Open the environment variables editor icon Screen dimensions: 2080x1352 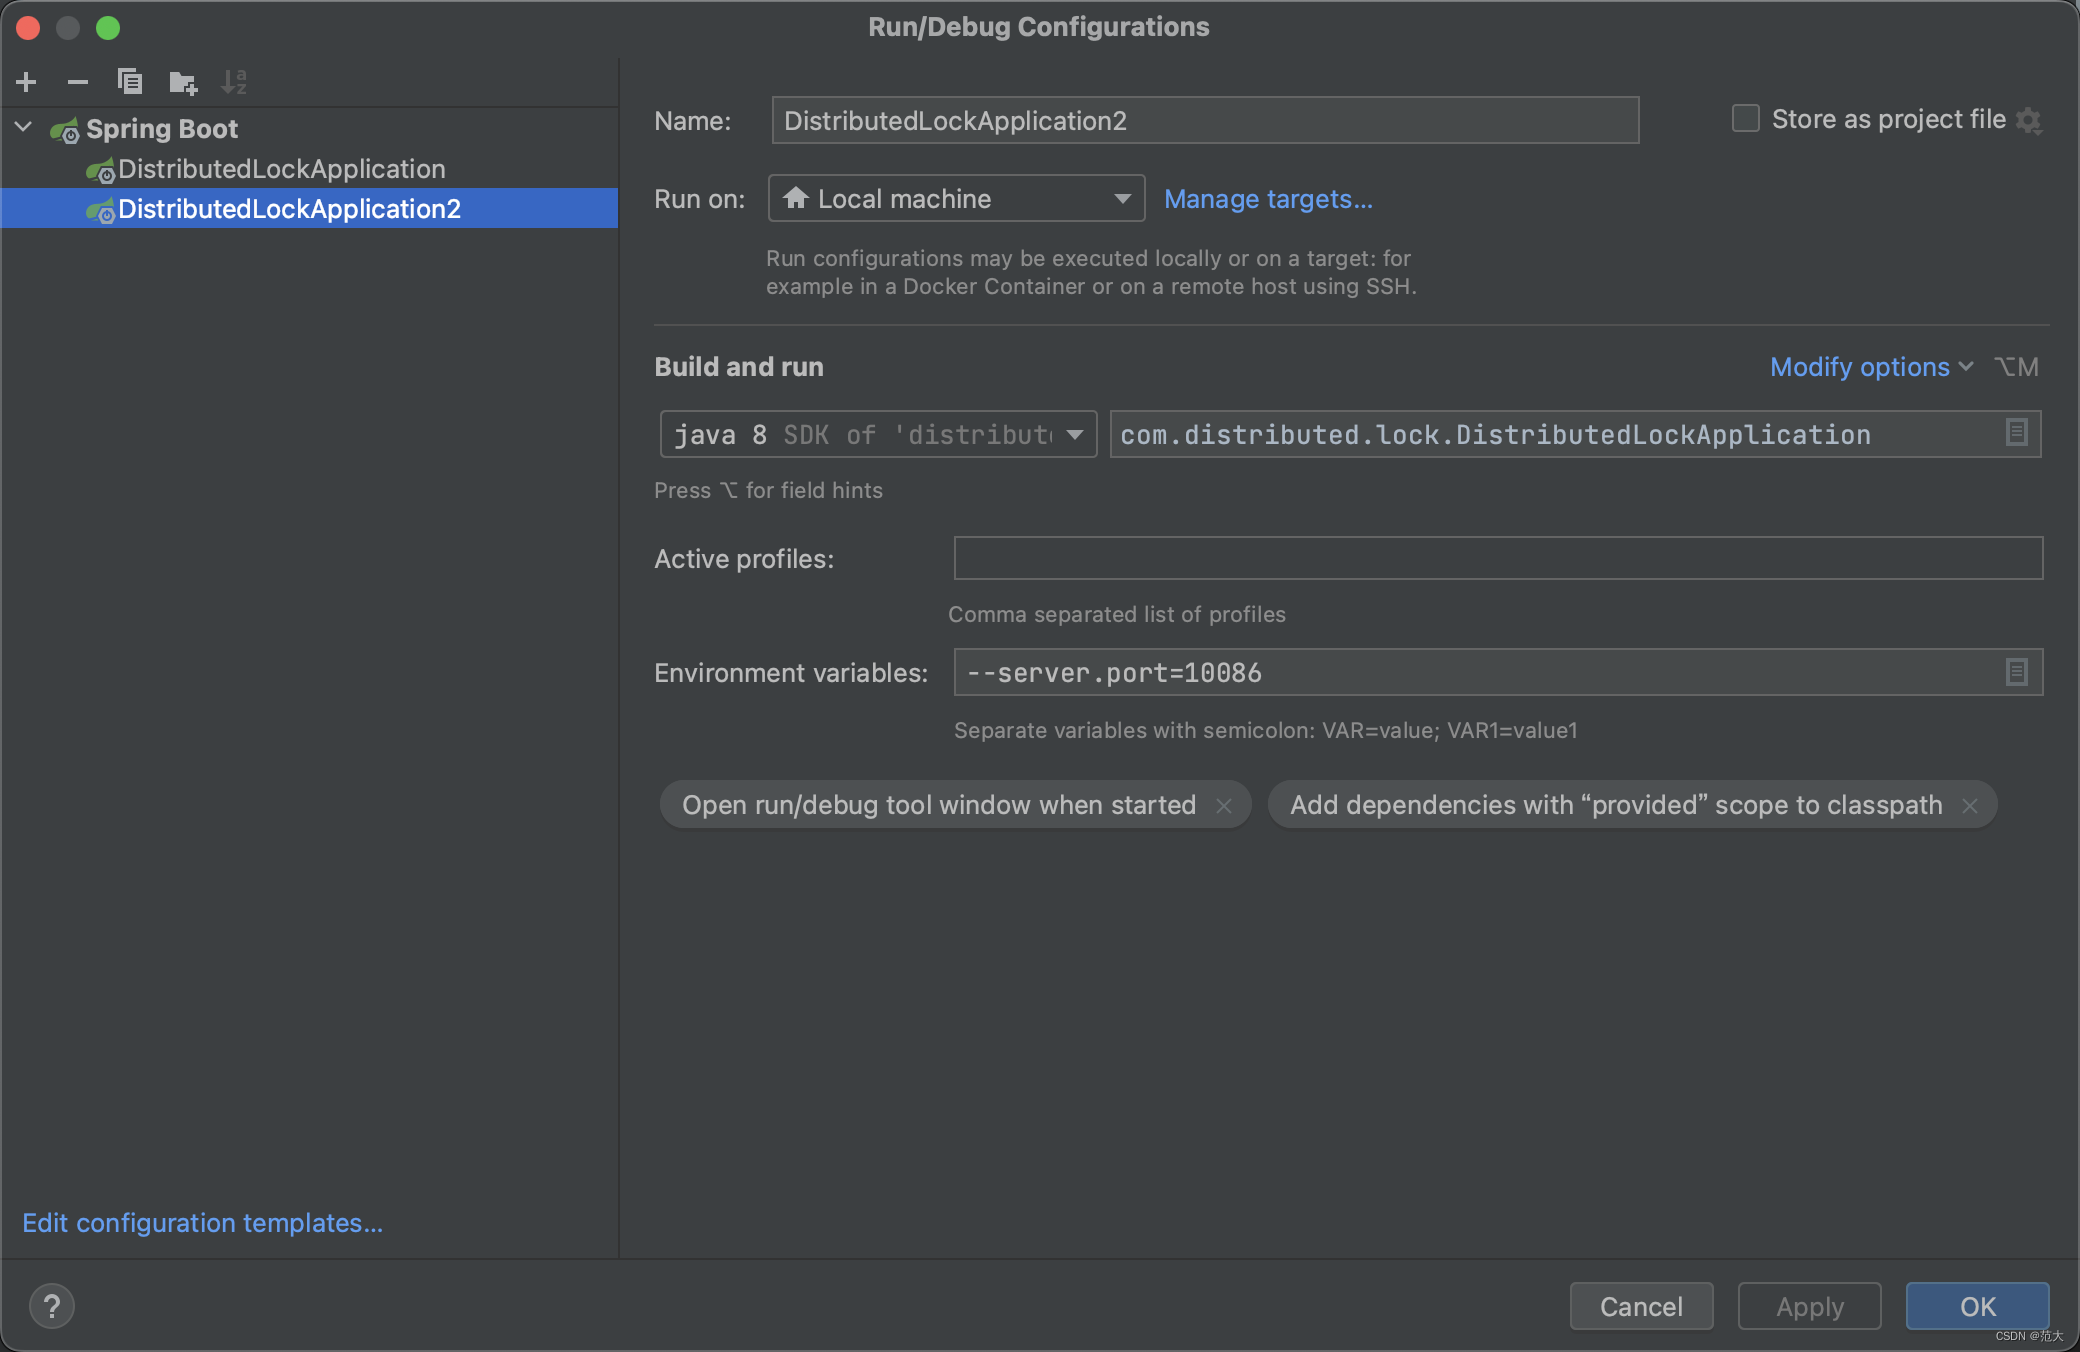coord(2017,672)
